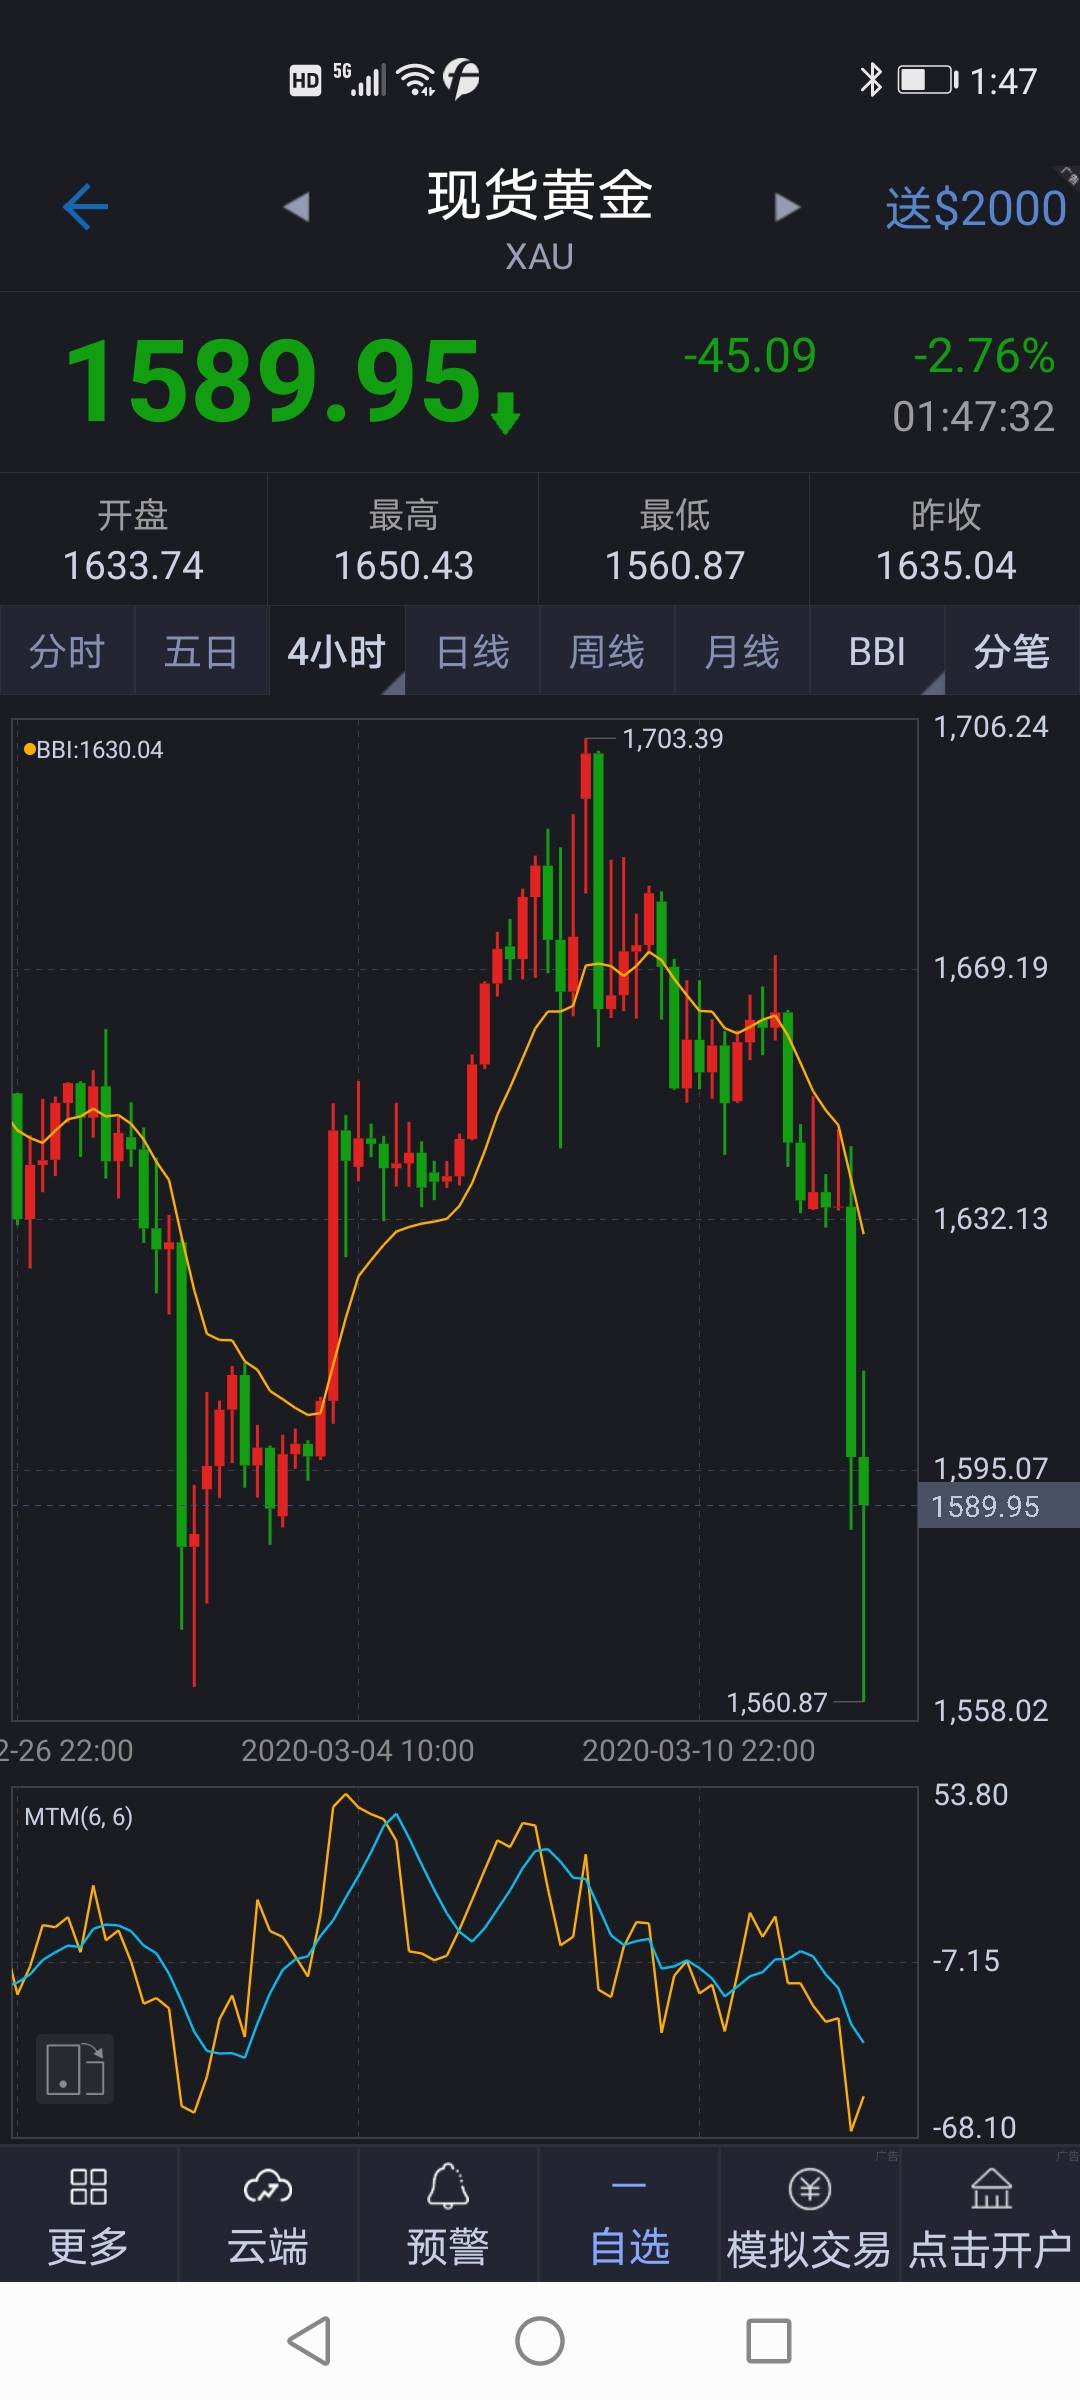Image resolution: width=1080 pixels, height=2400 pixels.
Task: Open the 分笔 tick list tab
Action: tap(1012, 651)
